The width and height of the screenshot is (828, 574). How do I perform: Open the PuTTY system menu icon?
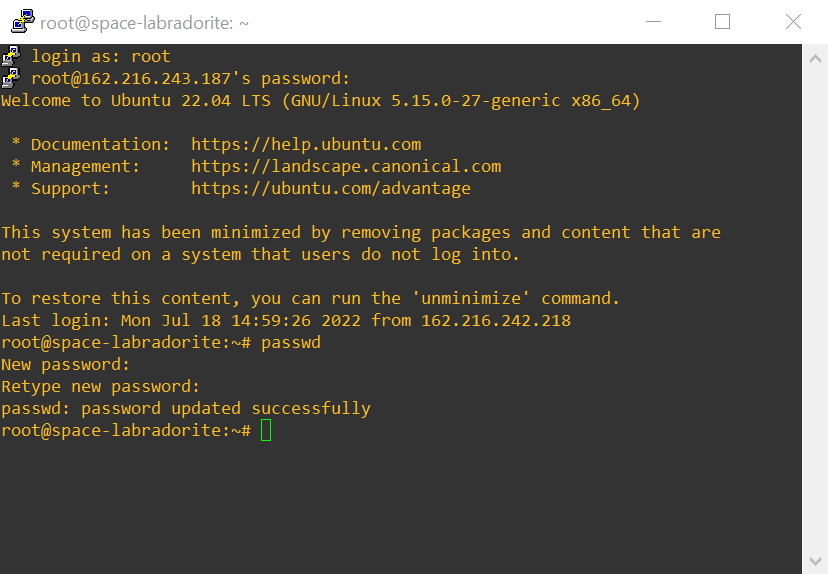[22, 21]
